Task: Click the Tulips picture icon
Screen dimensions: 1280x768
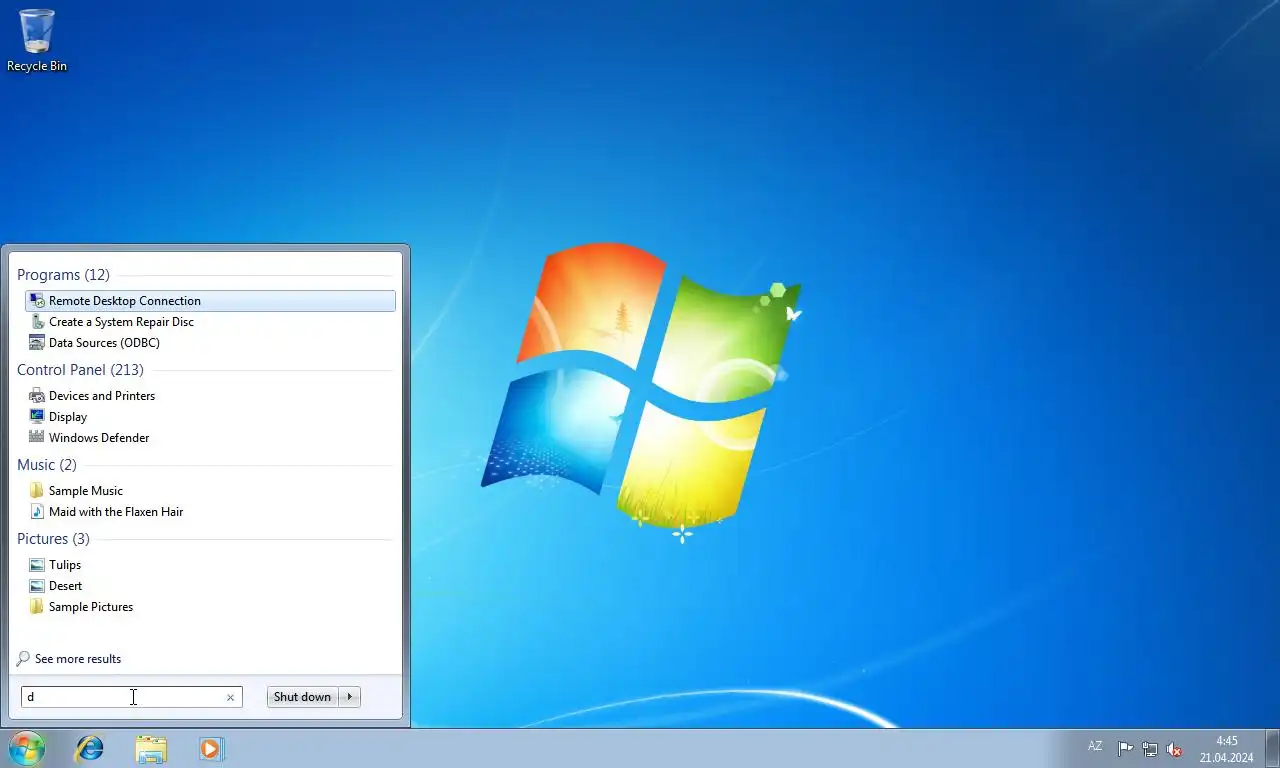Action: [37, 565]
